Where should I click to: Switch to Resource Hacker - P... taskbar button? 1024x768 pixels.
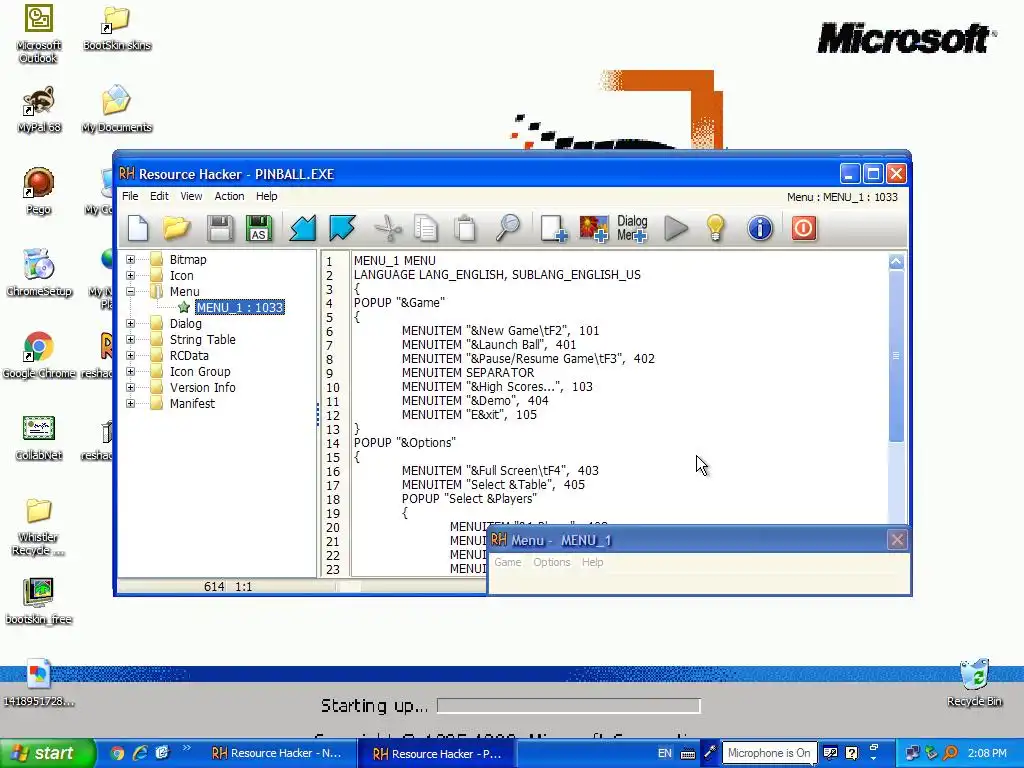click(436, 754)
